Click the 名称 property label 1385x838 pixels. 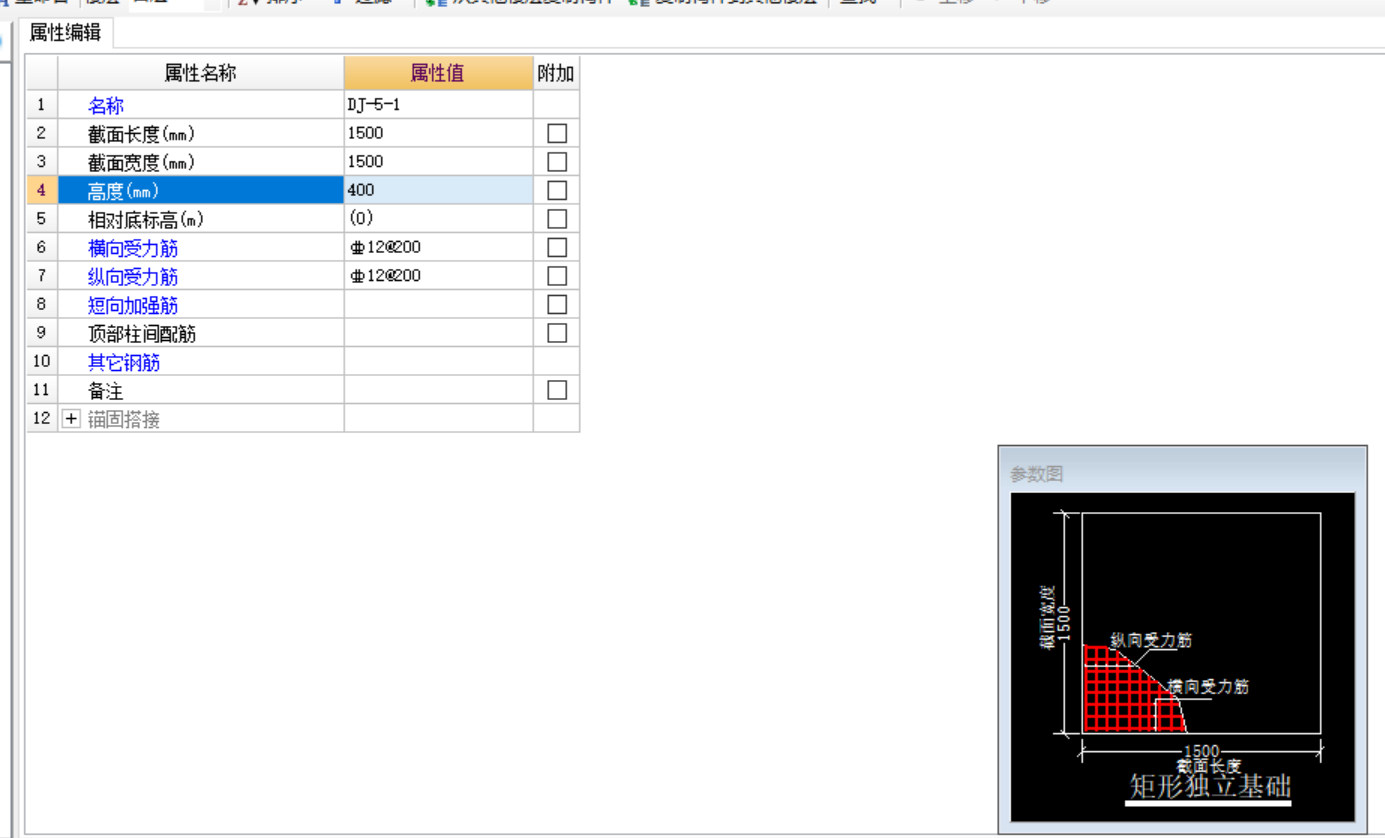pos(106,105)
